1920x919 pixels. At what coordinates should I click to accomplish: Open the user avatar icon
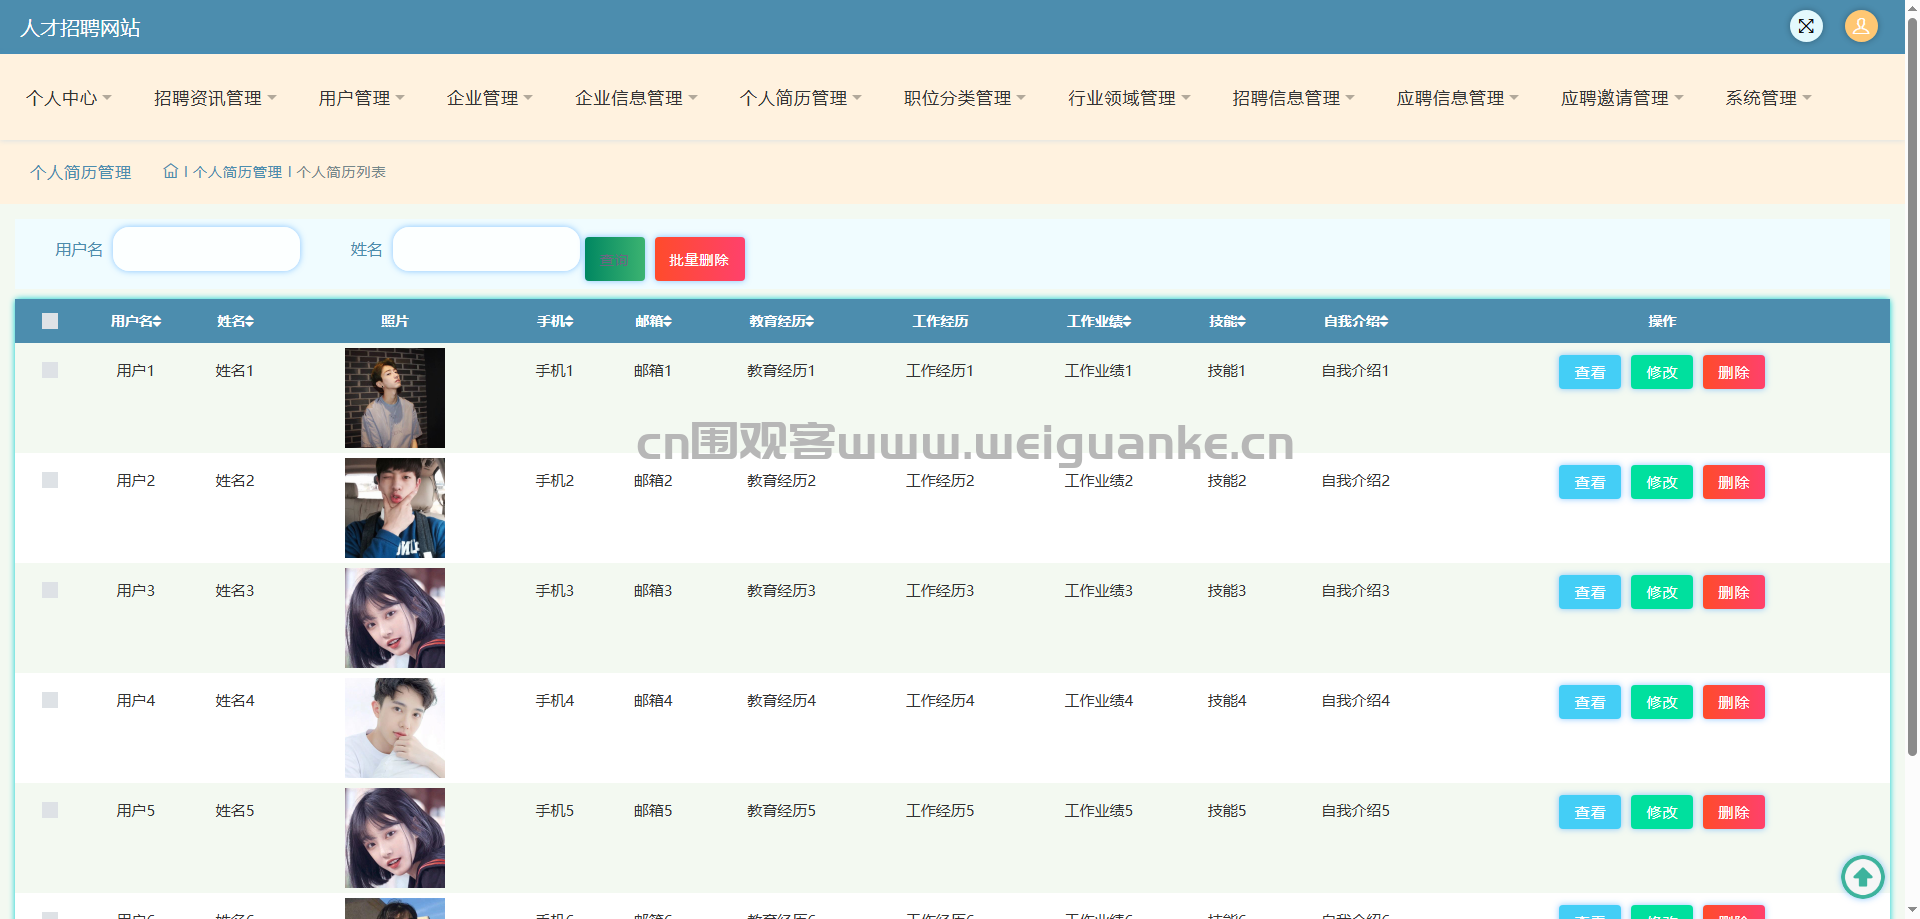pyautogui.click(x=1861, y=26)
